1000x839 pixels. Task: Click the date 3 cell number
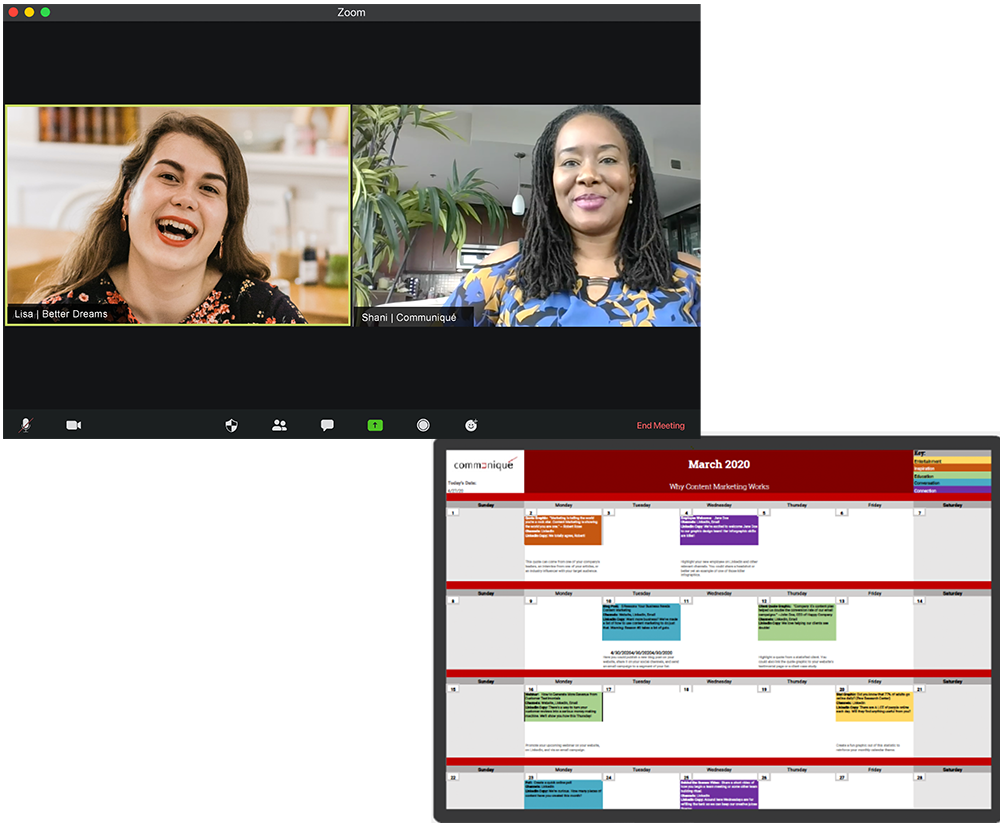click(608, 513)
